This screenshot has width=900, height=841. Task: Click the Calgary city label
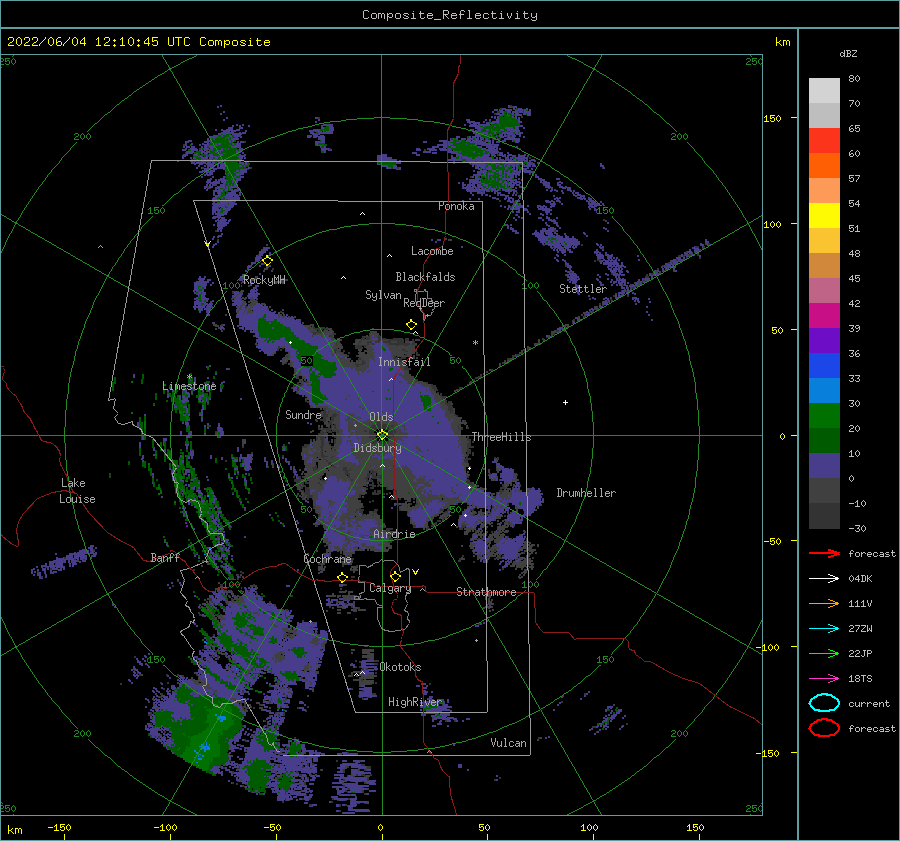coord(390,588)
